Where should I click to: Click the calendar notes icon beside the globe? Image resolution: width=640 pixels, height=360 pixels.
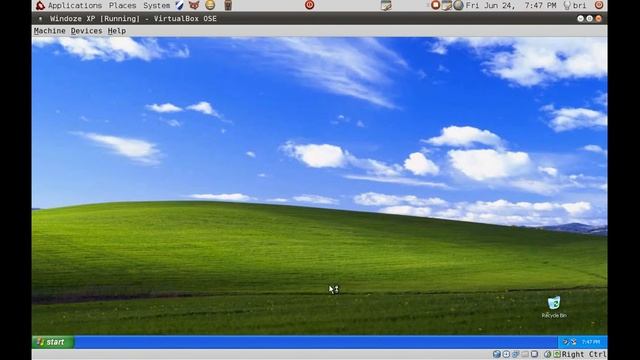[x=447, y=5]
